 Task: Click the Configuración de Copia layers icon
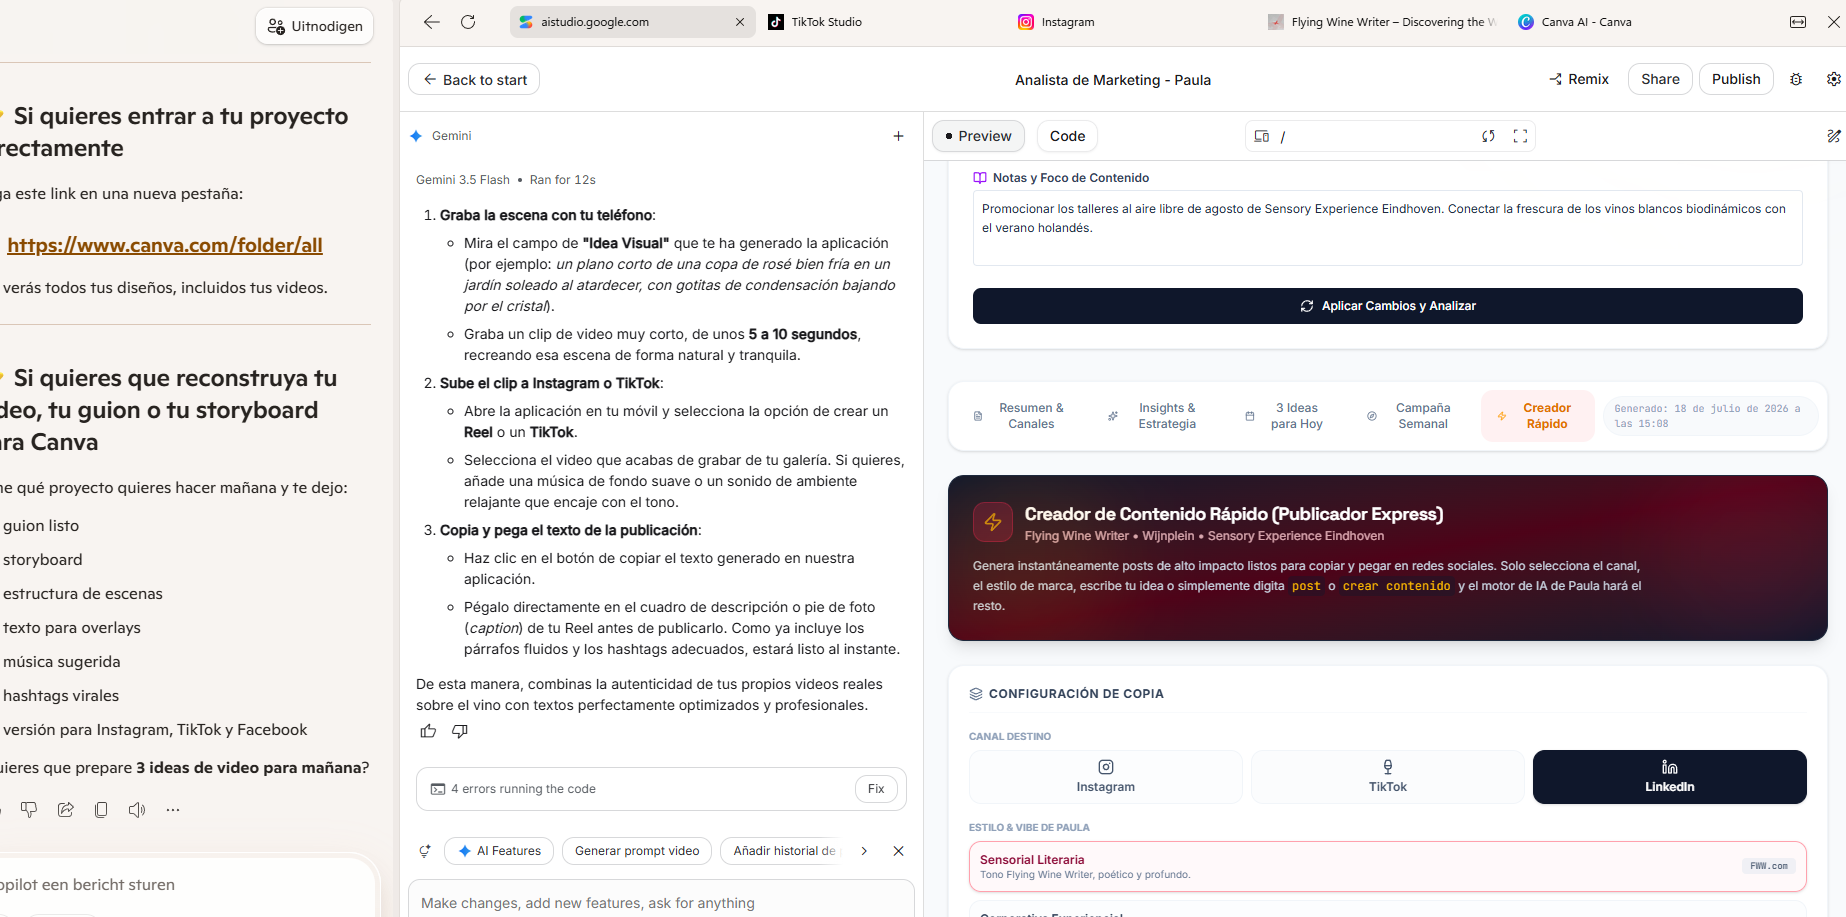(x=976, y=694)
